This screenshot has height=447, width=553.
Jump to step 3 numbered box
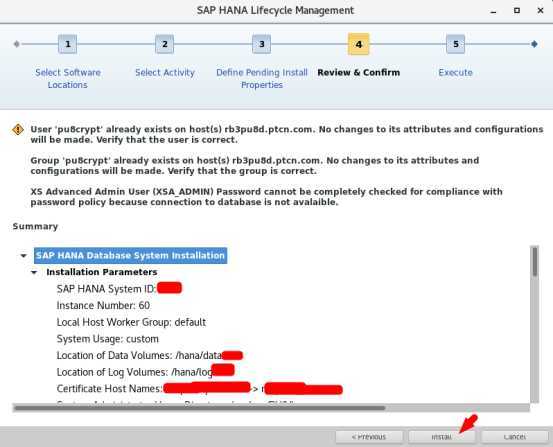point(262,44)
